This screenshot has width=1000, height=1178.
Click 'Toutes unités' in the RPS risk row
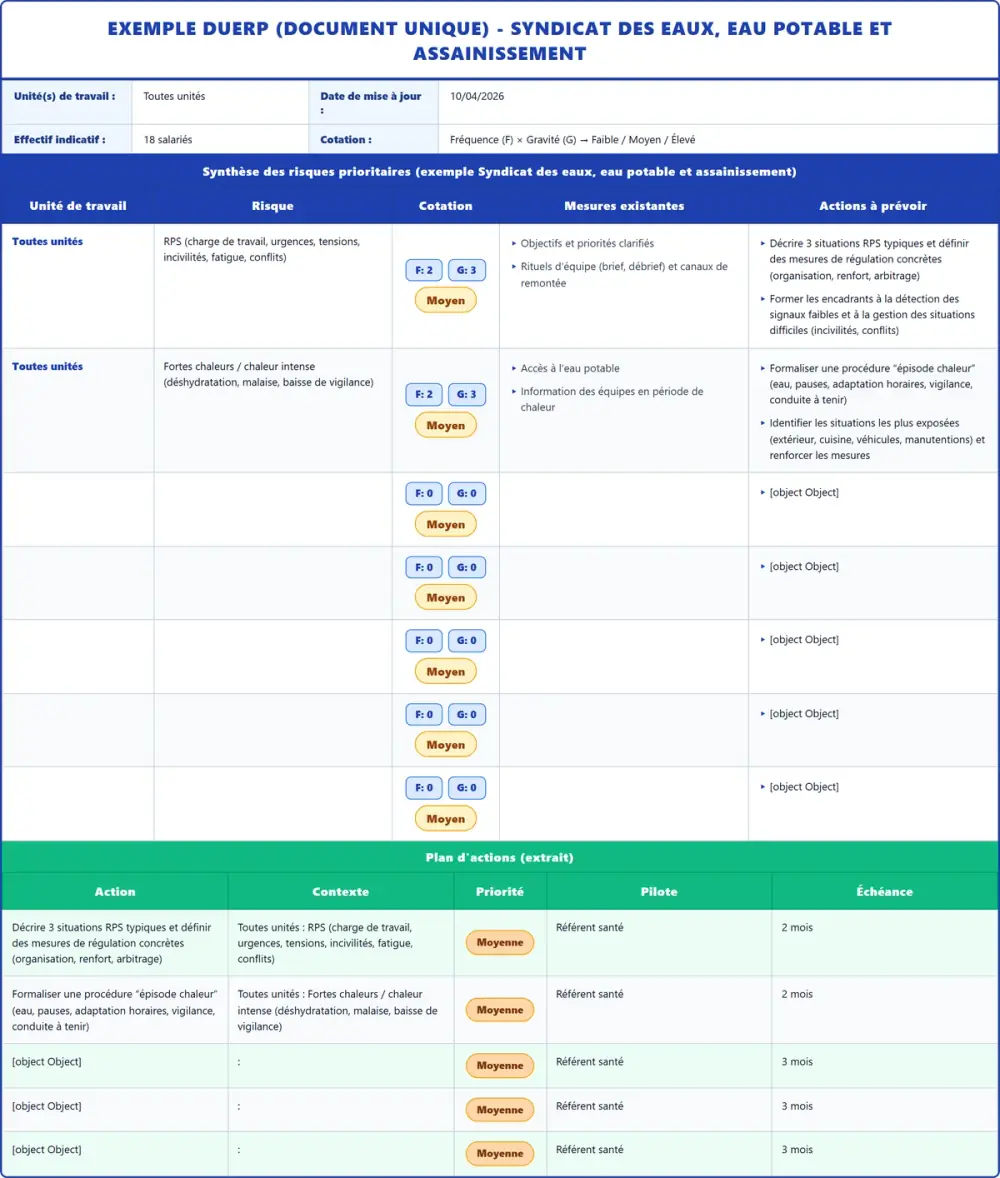click(47, 241)
